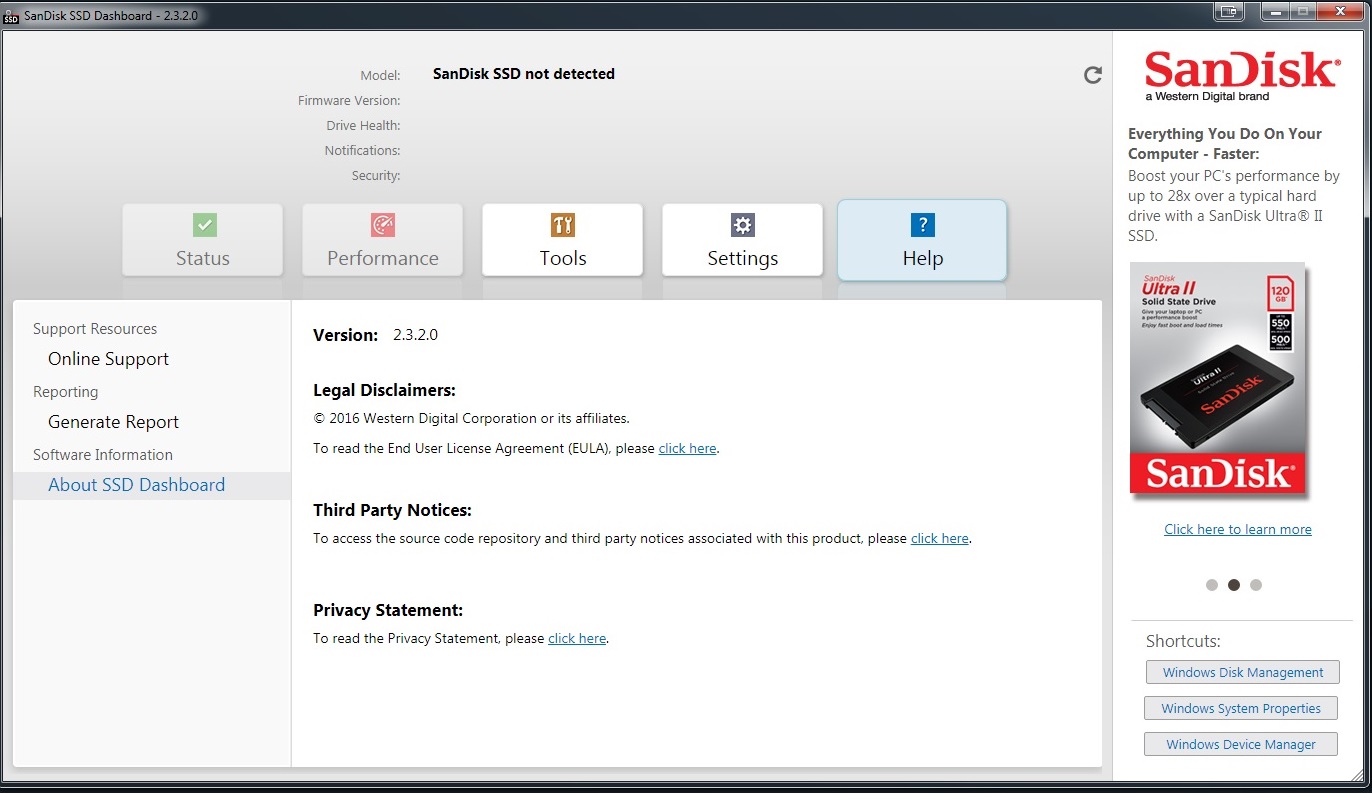
Task: Click the Help question mark icon
Action: pyautogui.click(x=922, y=224)
